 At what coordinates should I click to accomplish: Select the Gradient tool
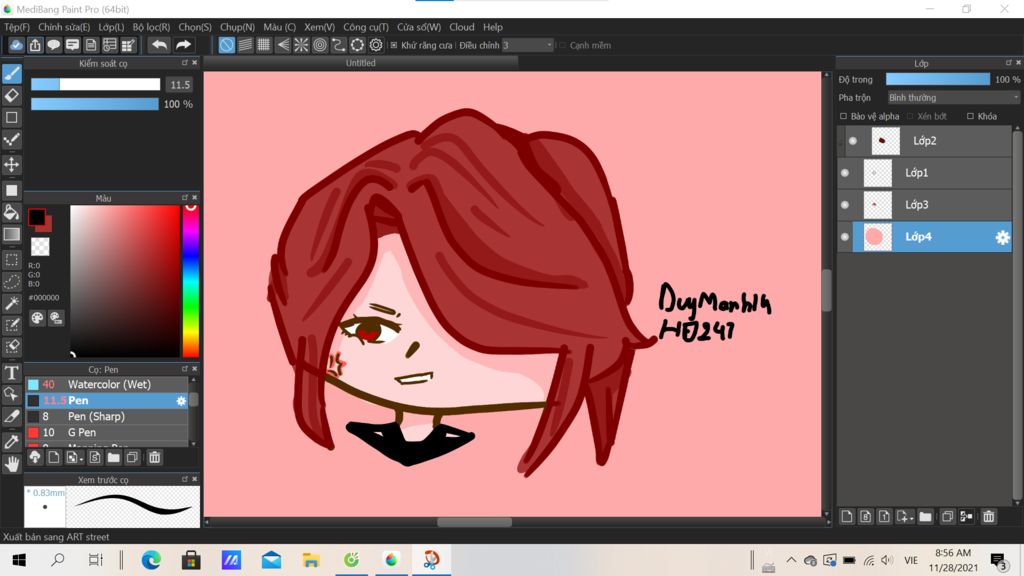click(x=12, y=234)
